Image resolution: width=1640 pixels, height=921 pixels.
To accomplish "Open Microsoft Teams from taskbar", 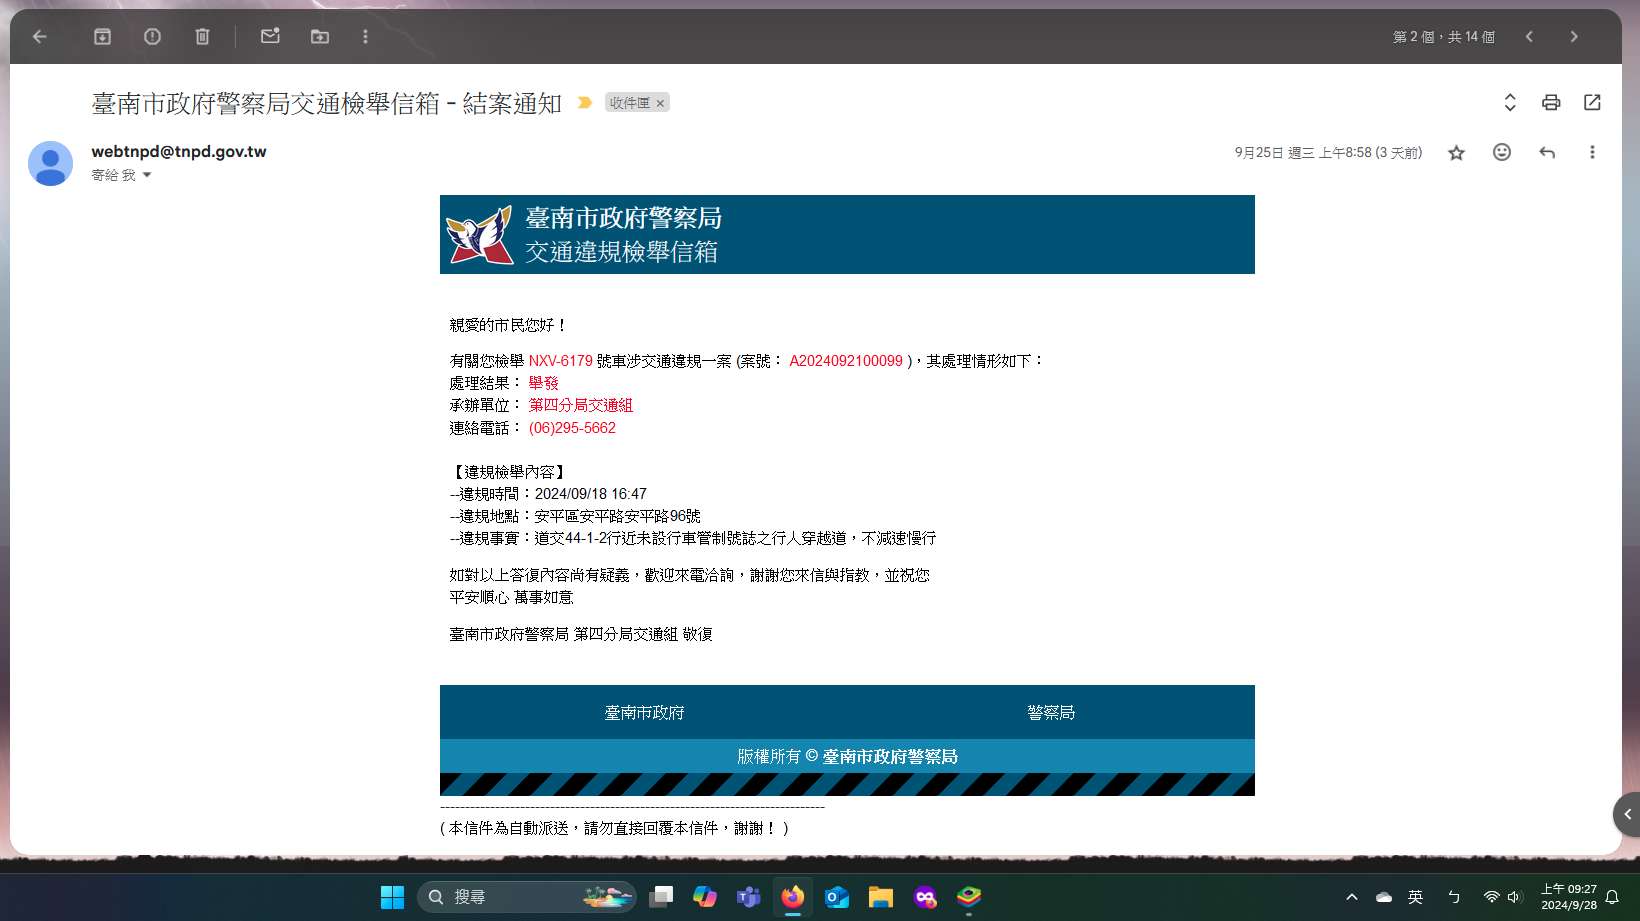I will (x=749, y=897).
